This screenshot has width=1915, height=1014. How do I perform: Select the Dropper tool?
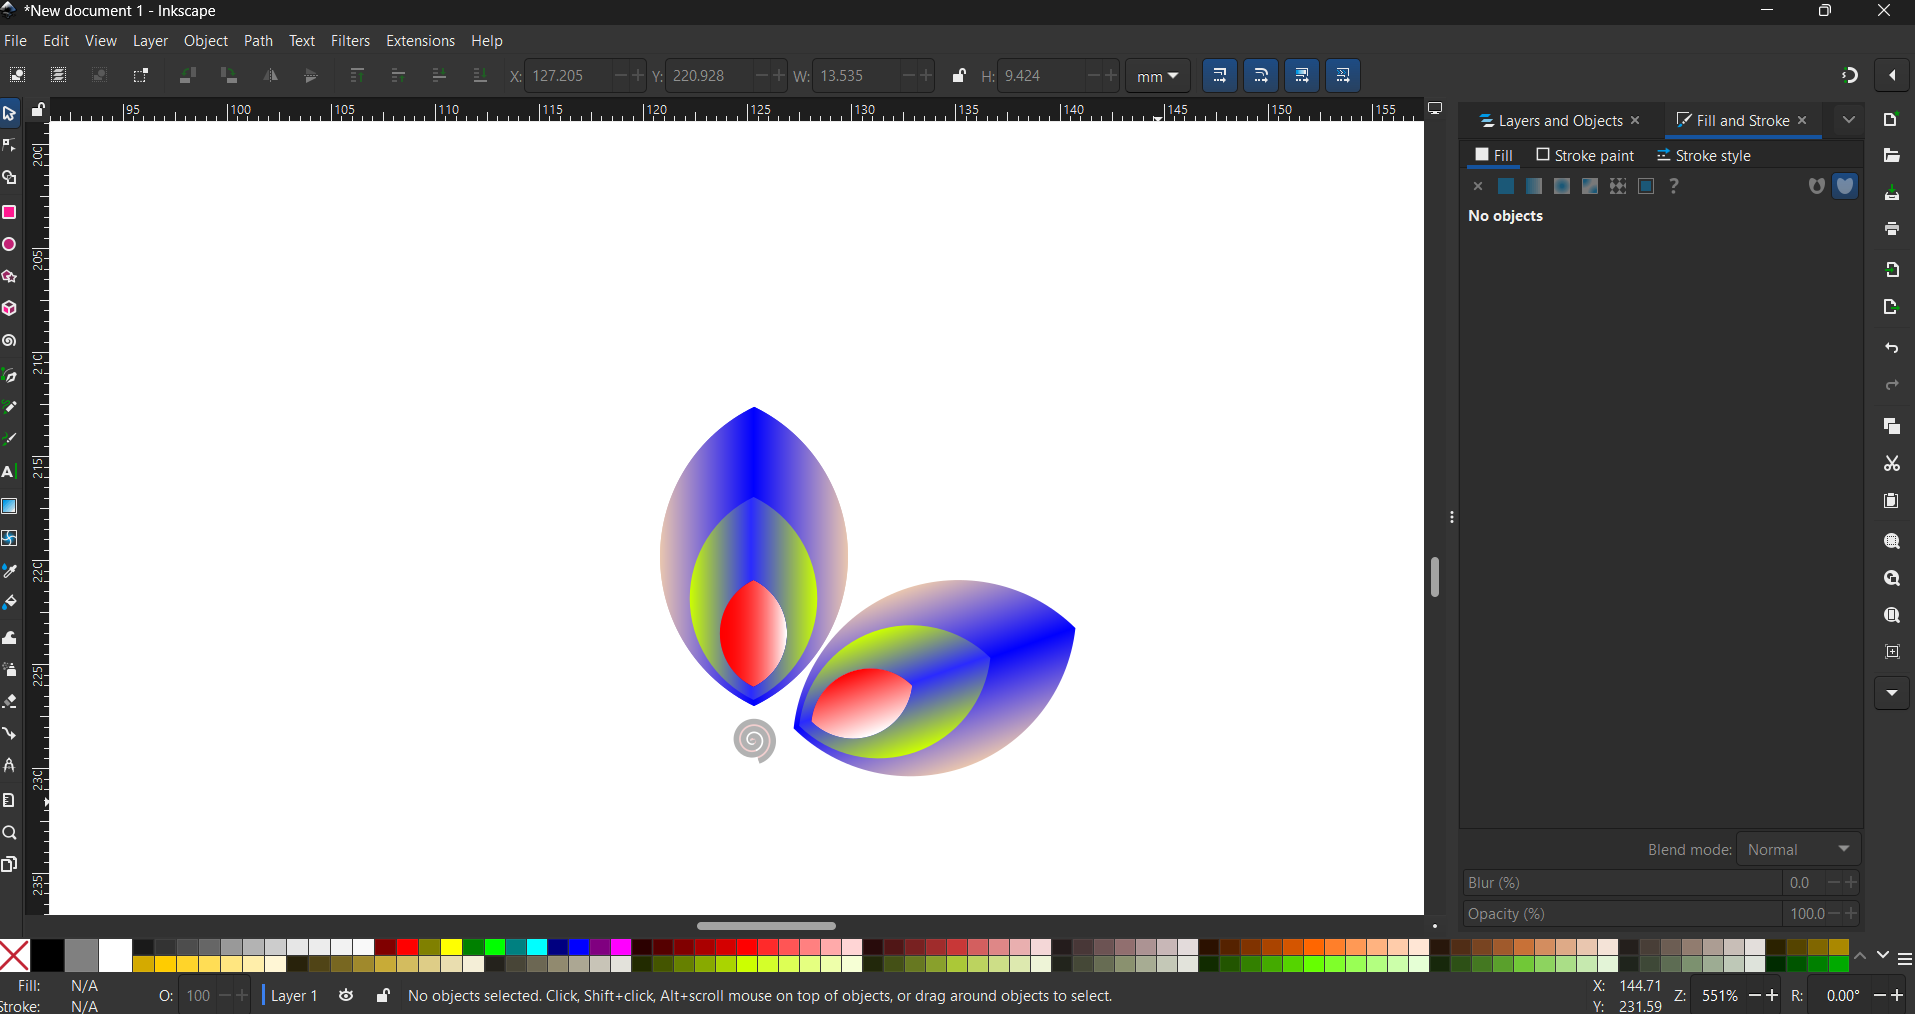coord(10,571)
